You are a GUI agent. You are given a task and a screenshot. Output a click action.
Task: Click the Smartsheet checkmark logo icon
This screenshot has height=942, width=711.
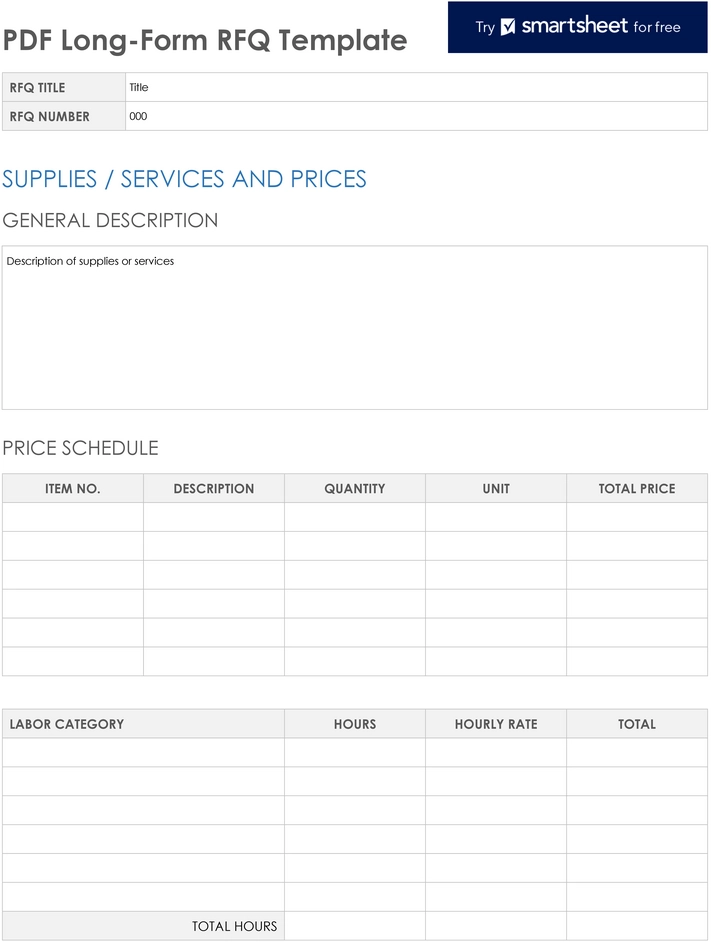pos(508,26)
